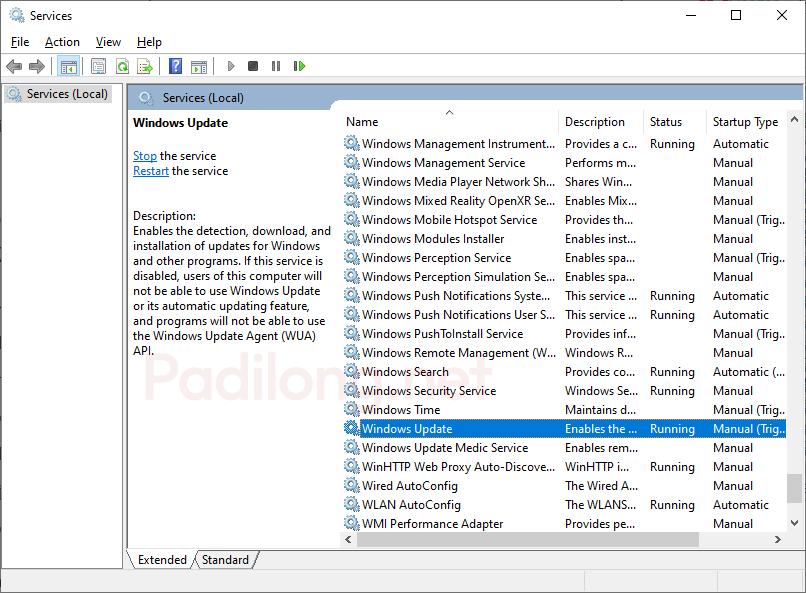Open the Action menu
The height and width of the screenshot is (593, 806).
point(62,41)
